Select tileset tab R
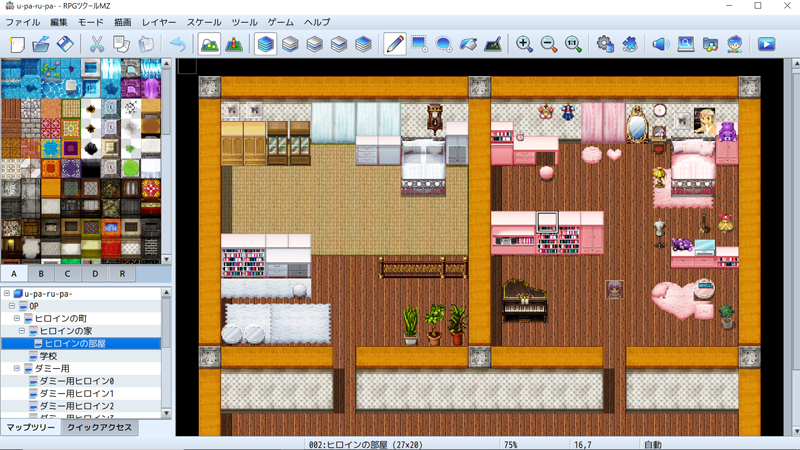The image size is (800, 450). (122, 274)
